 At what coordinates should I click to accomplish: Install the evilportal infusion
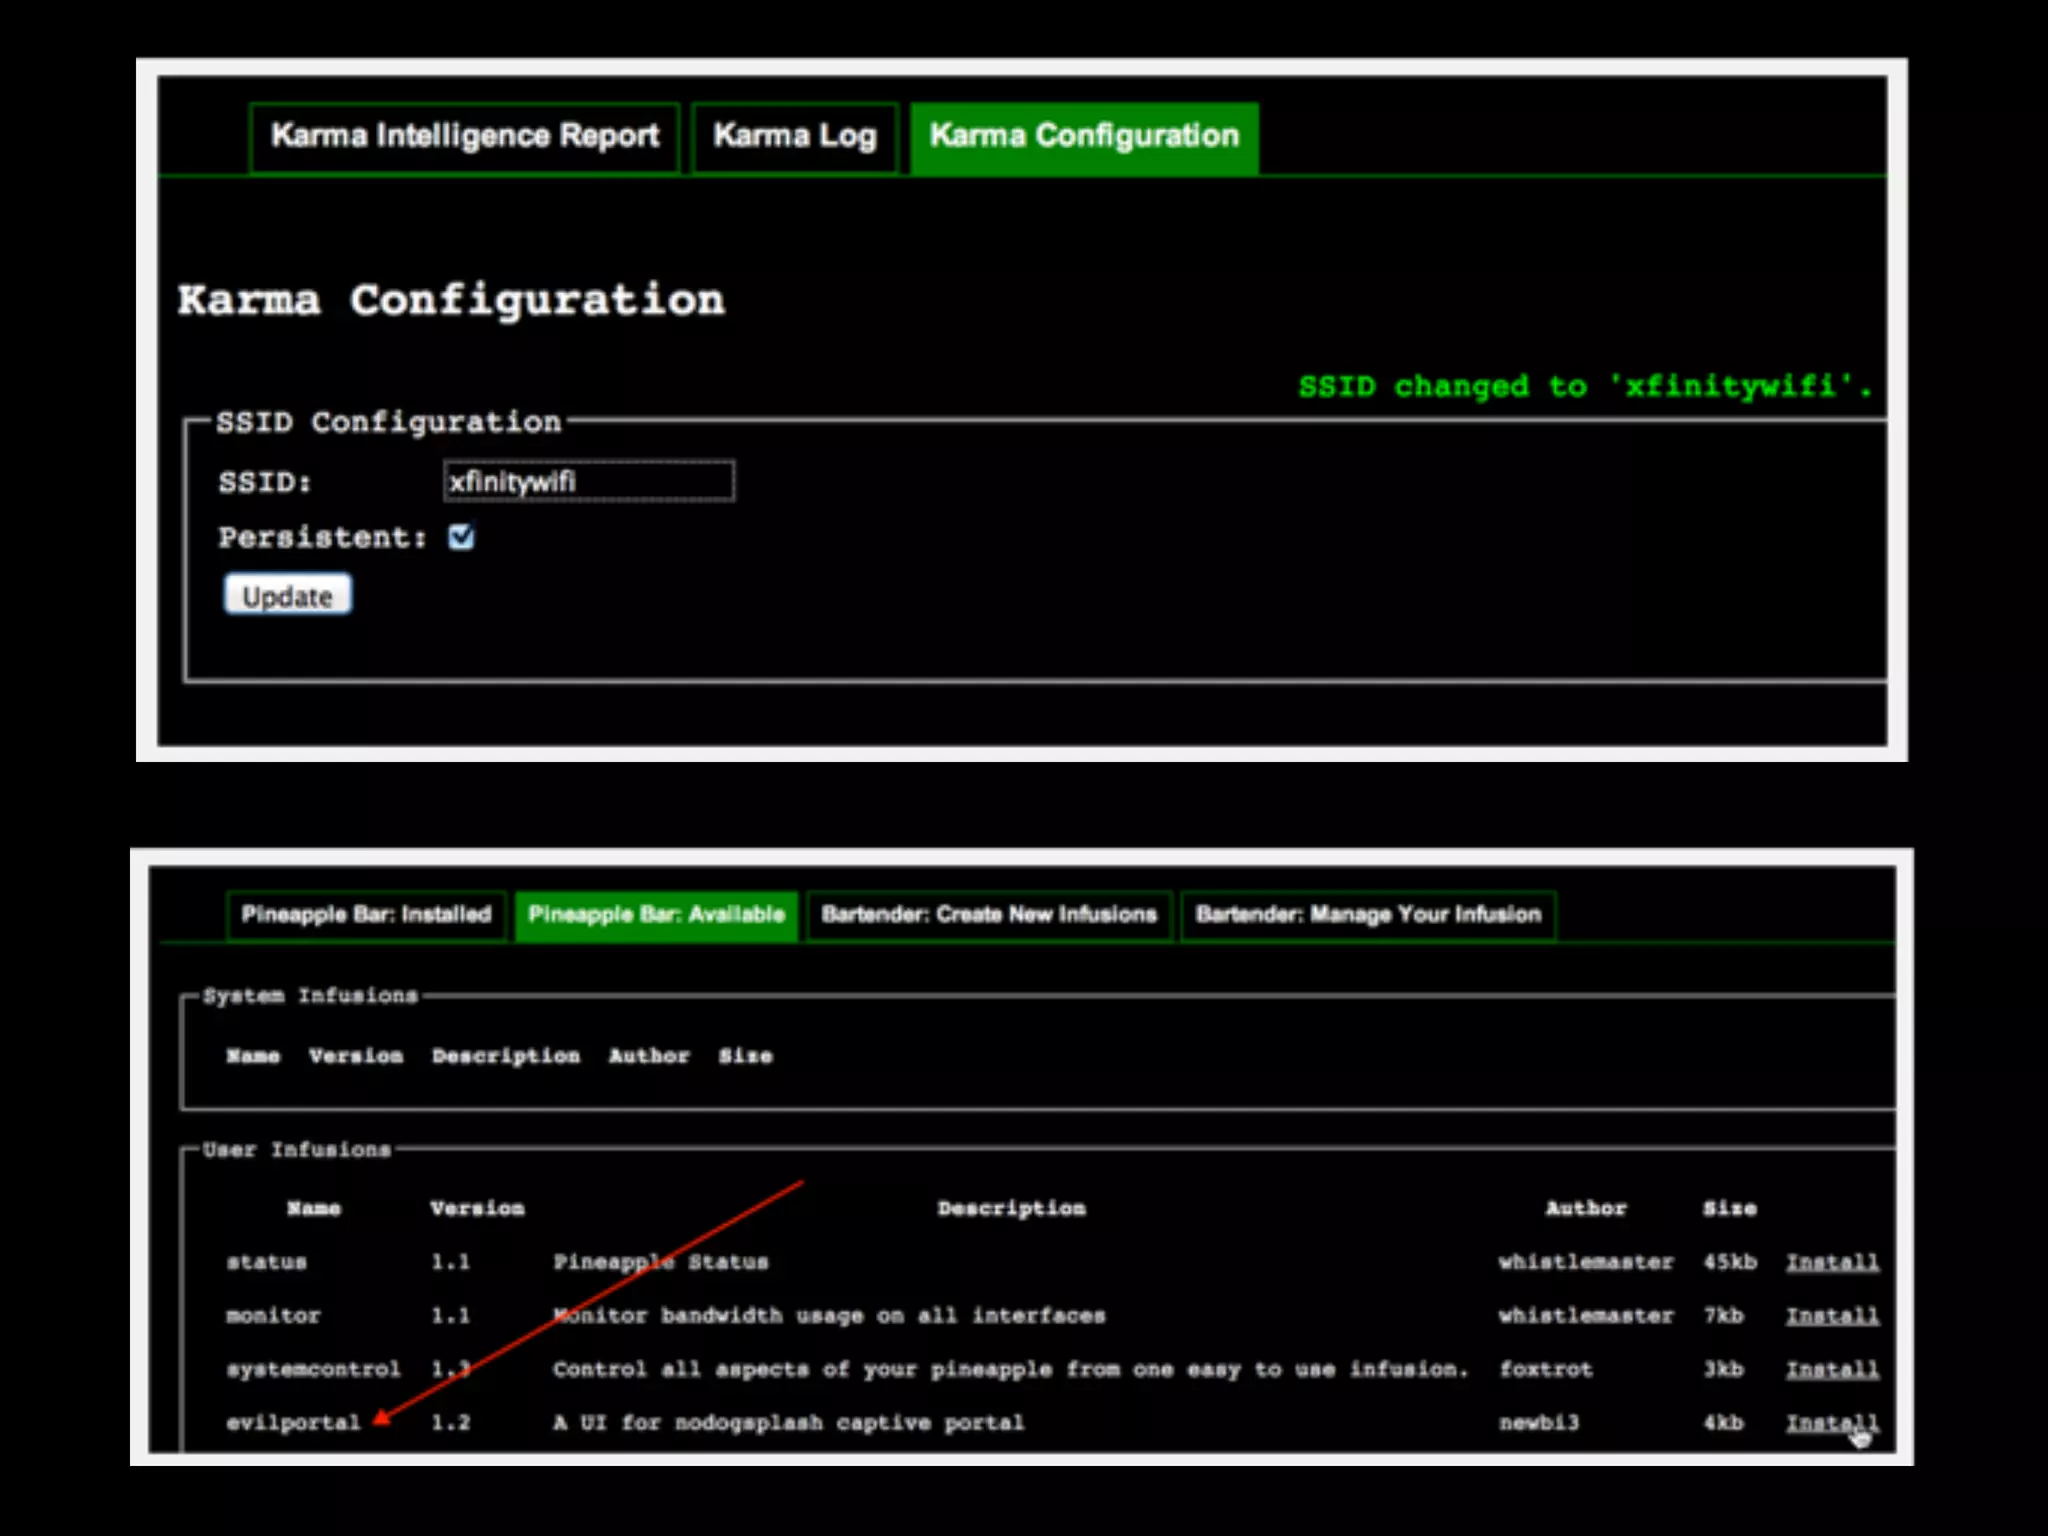[1832, 1422]
